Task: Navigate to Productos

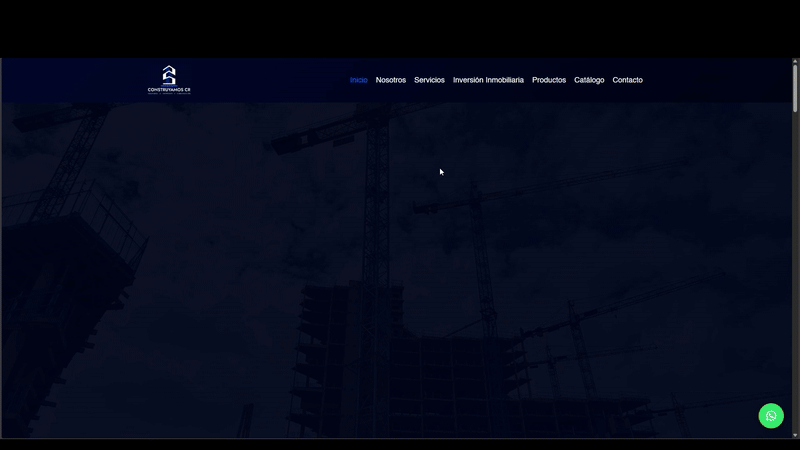Action: tap(549, 80)
